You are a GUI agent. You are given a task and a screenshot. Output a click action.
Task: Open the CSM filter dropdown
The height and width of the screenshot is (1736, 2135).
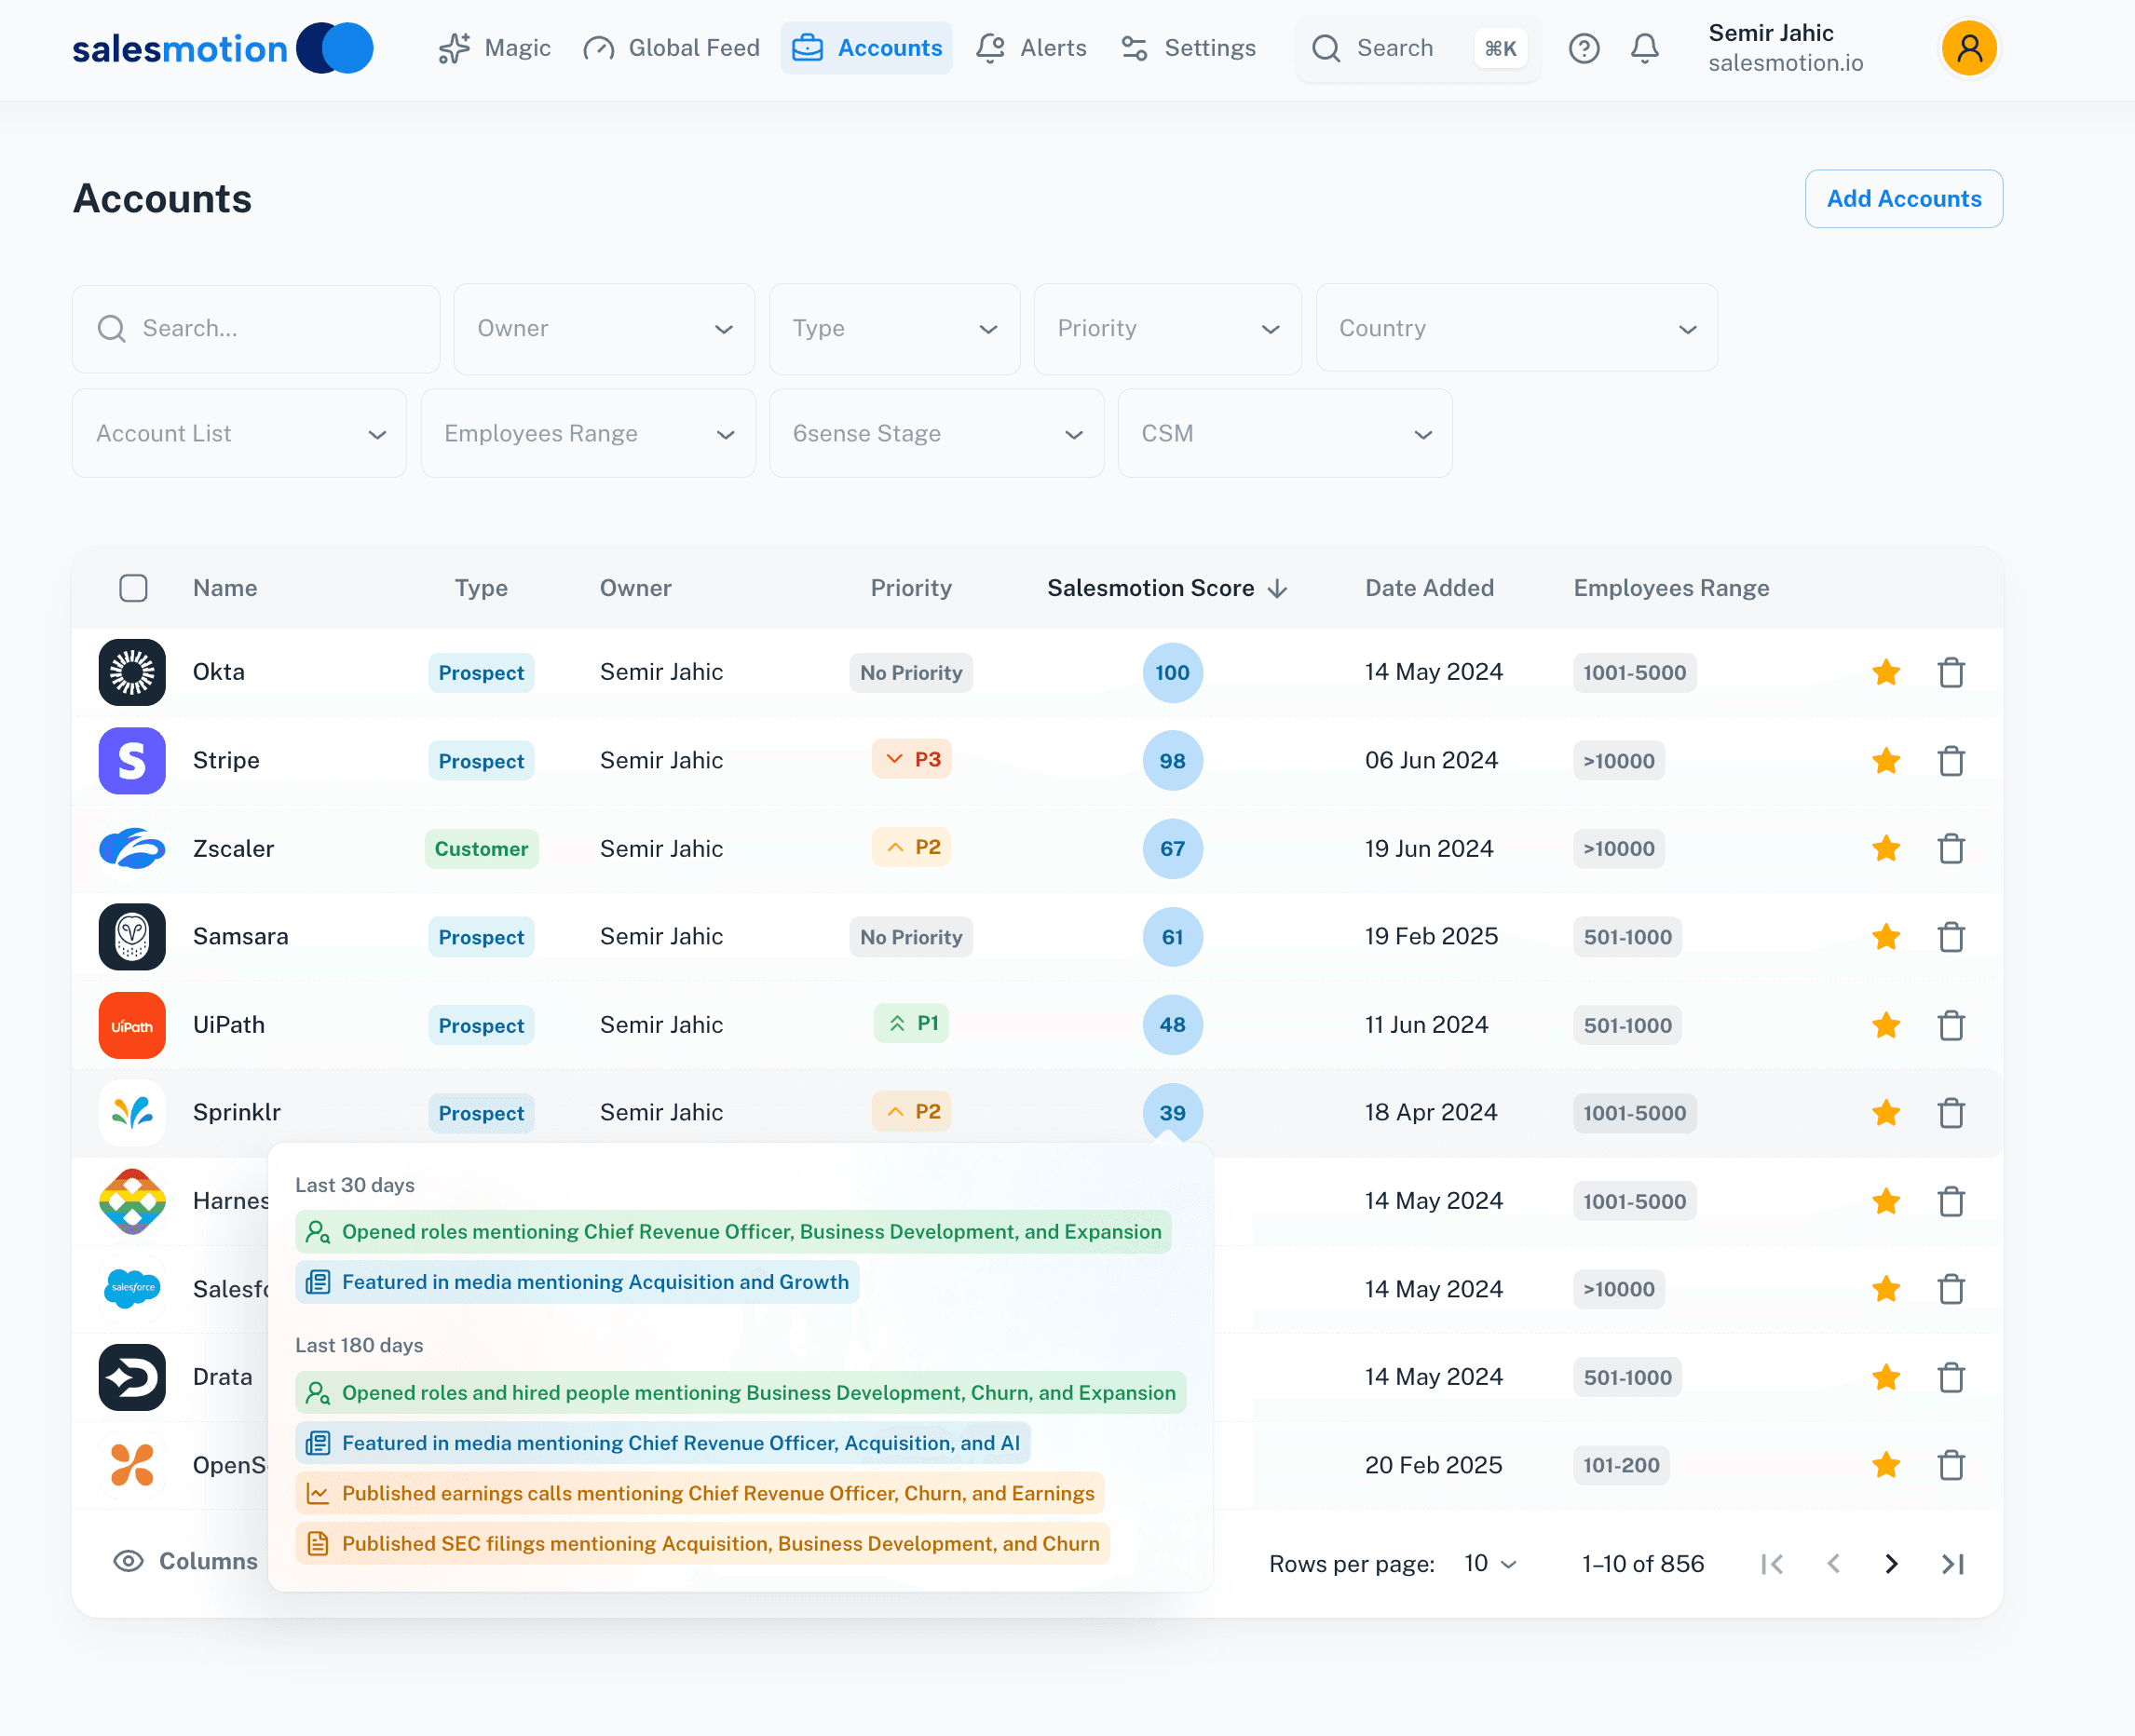click(1284, 433)
